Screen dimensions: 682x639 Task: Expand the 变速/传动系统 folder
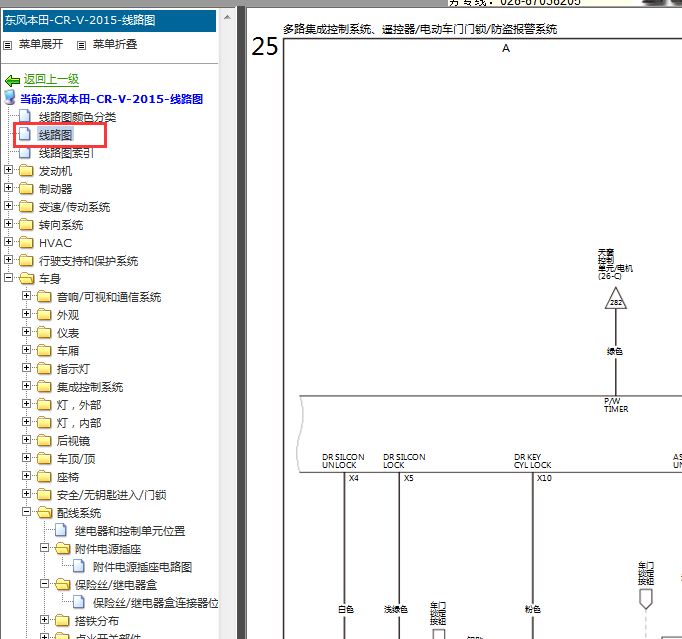8,205
